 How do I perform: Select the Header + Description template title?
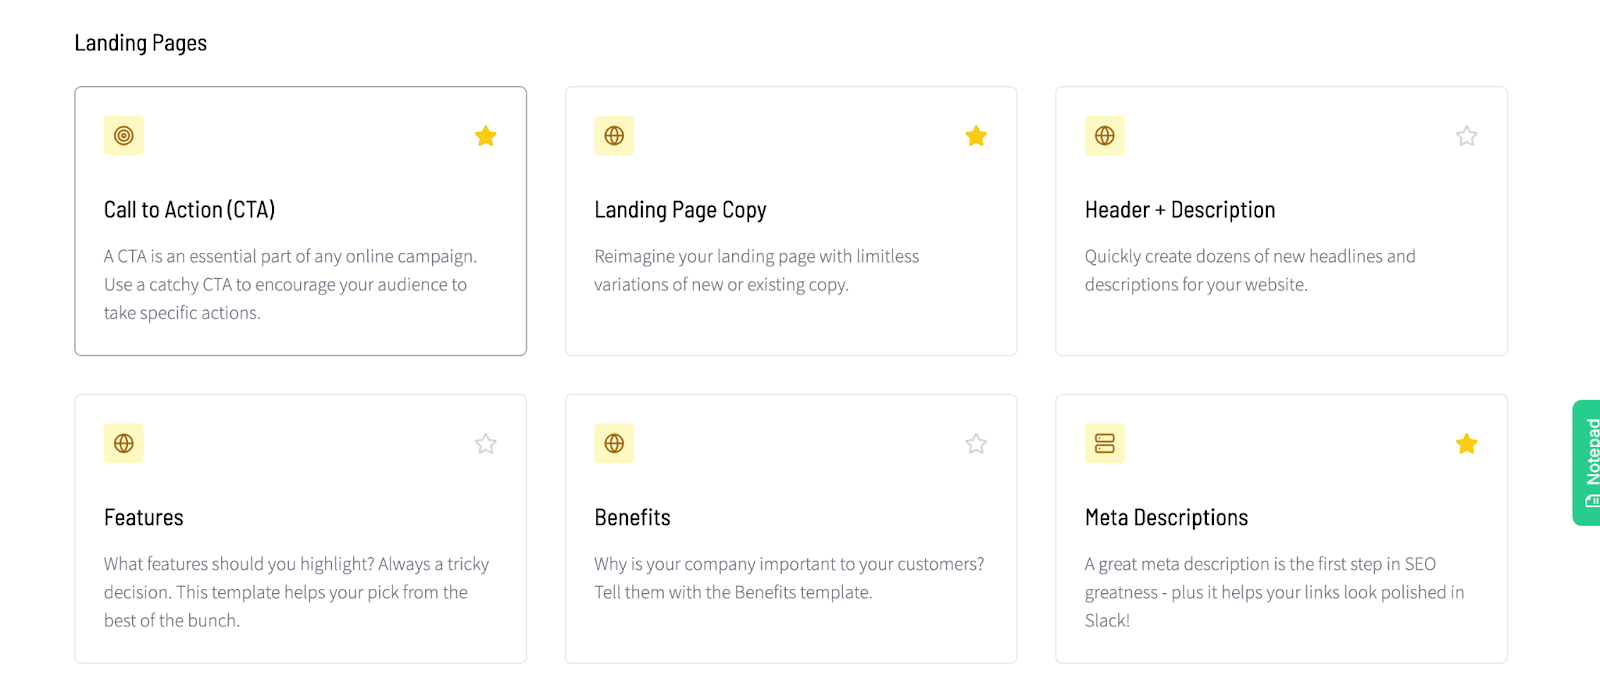pyautogui.click(x=1180, y=210)
